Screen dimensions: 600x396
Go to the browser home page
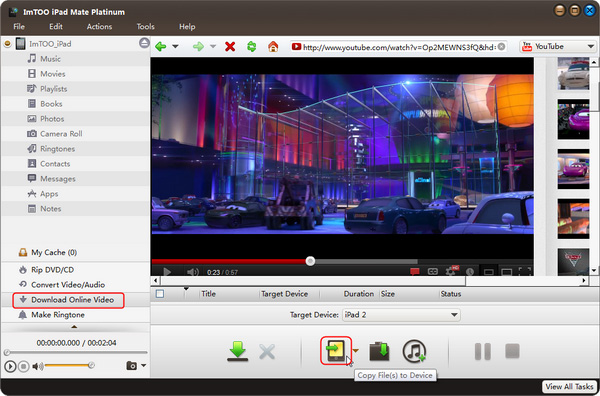point(273,47)
